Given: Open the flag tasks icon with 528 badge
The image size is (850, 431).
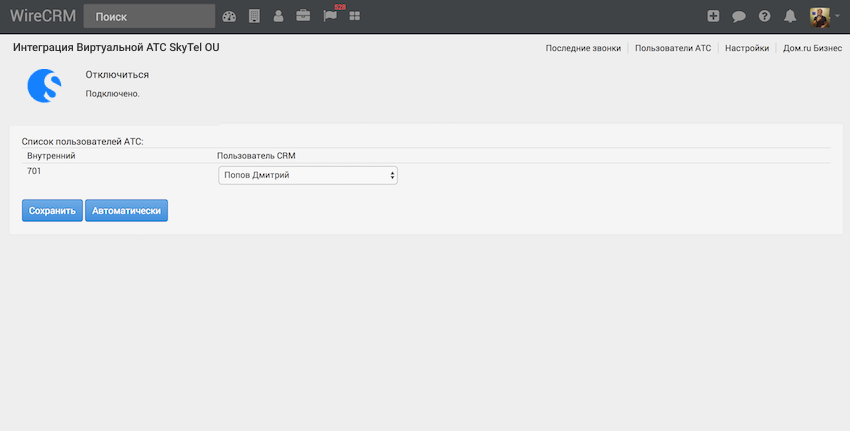Looking at the screenshot, I should click(330, 16).
